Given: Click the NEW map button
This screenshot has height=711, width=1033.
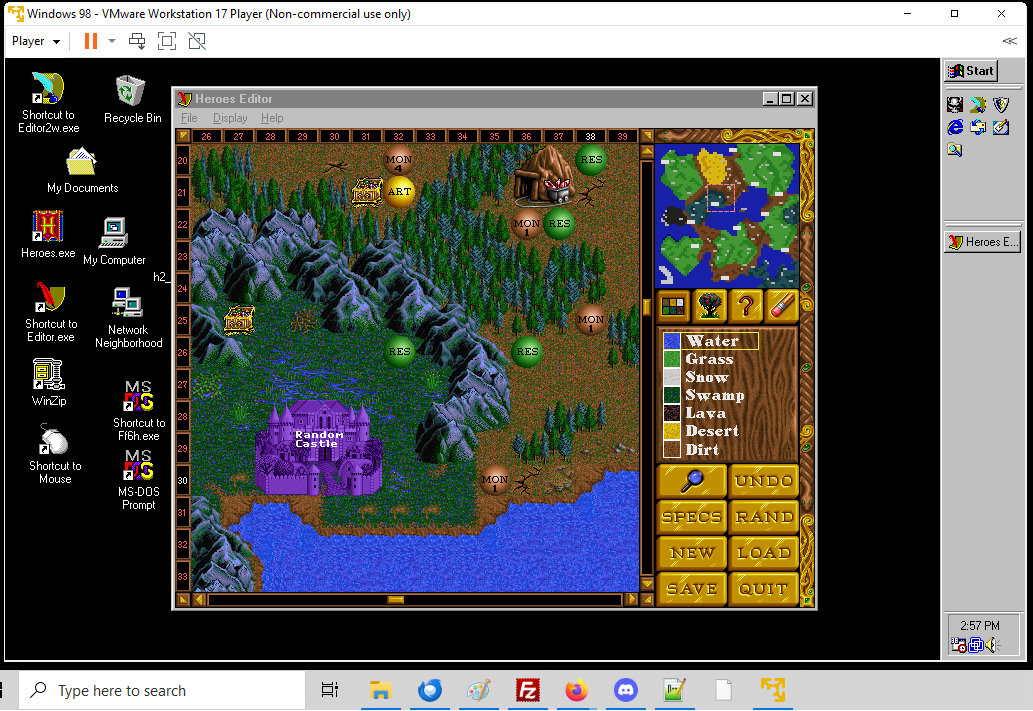Looking at the screenshot, I should click(x=692, y=553).
